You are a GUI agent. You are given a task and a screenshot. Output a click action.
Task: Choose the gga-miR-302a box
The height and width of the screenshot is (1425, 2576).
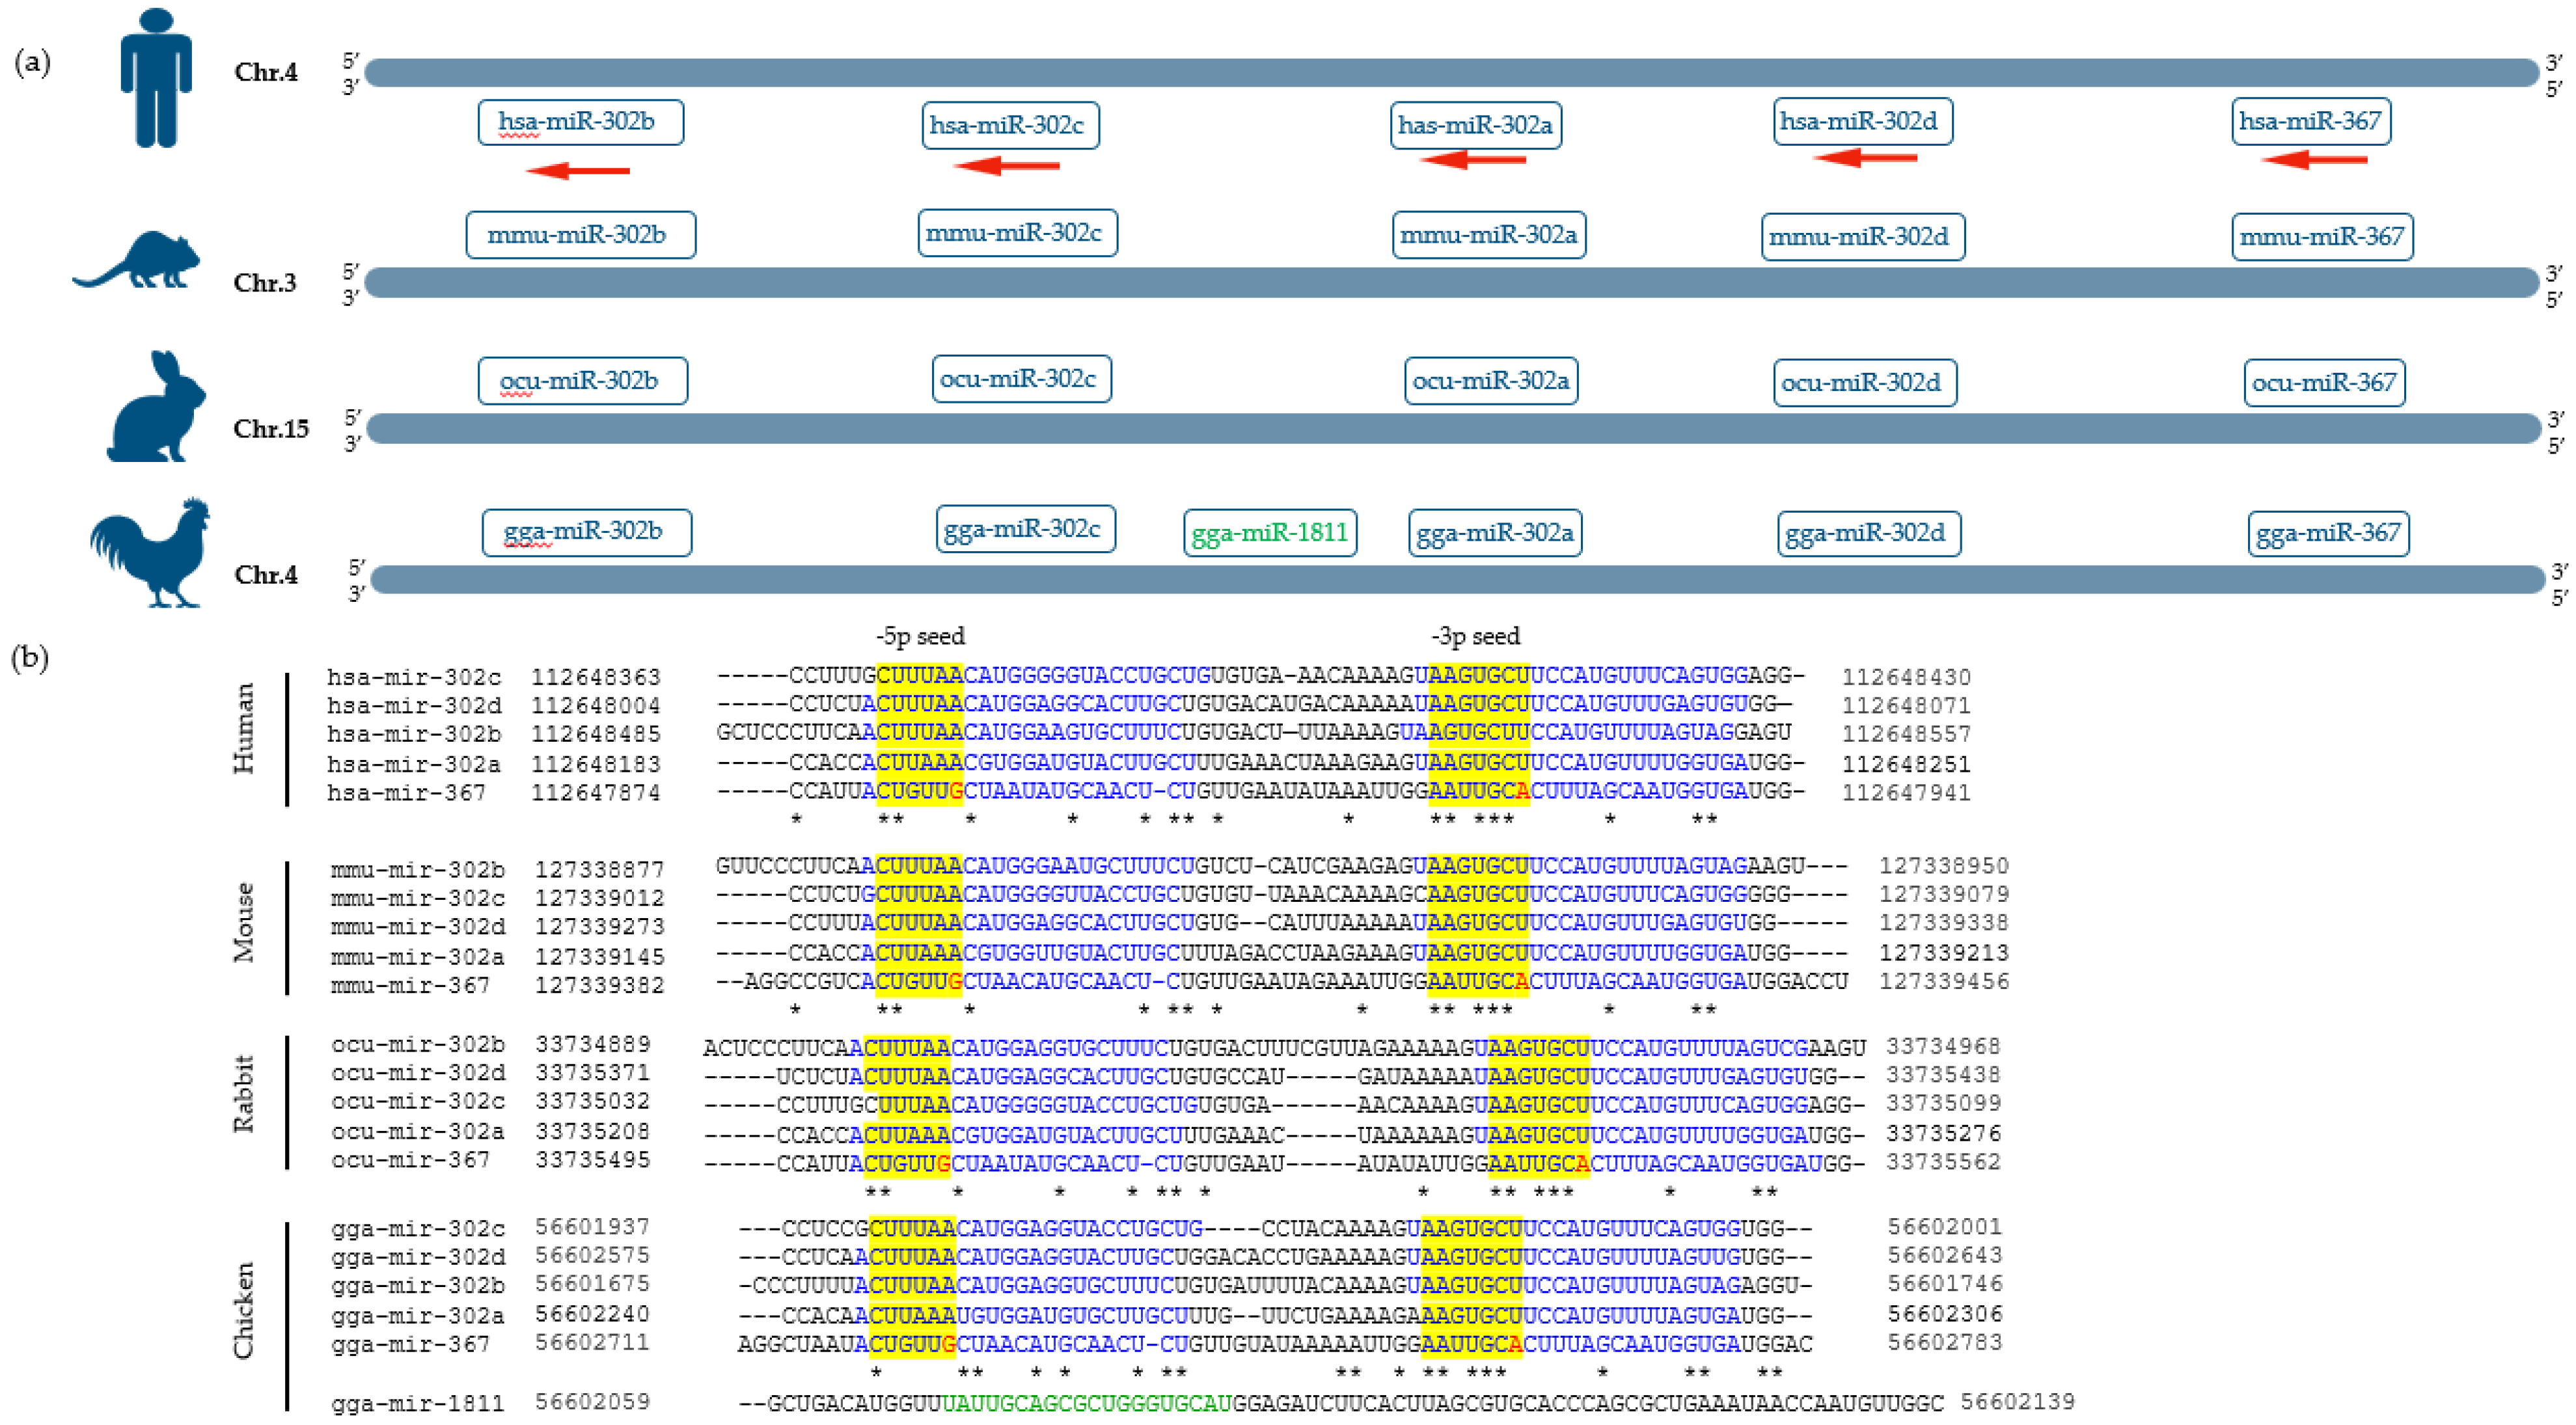(1495, 533)
